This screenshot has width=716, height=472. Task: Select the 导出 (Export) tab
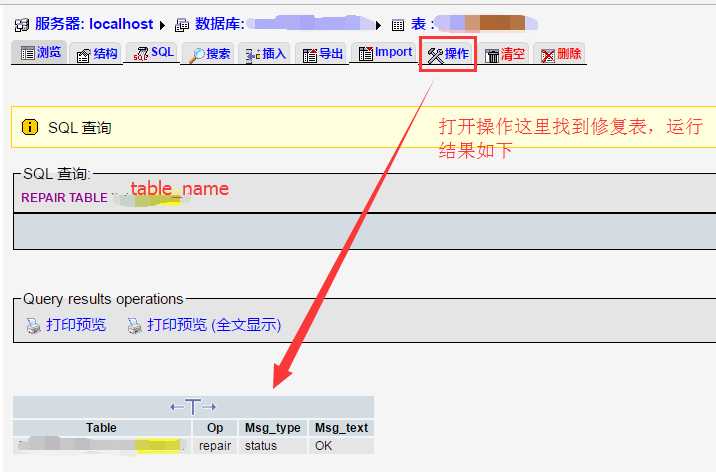click(x=322, y=54)
